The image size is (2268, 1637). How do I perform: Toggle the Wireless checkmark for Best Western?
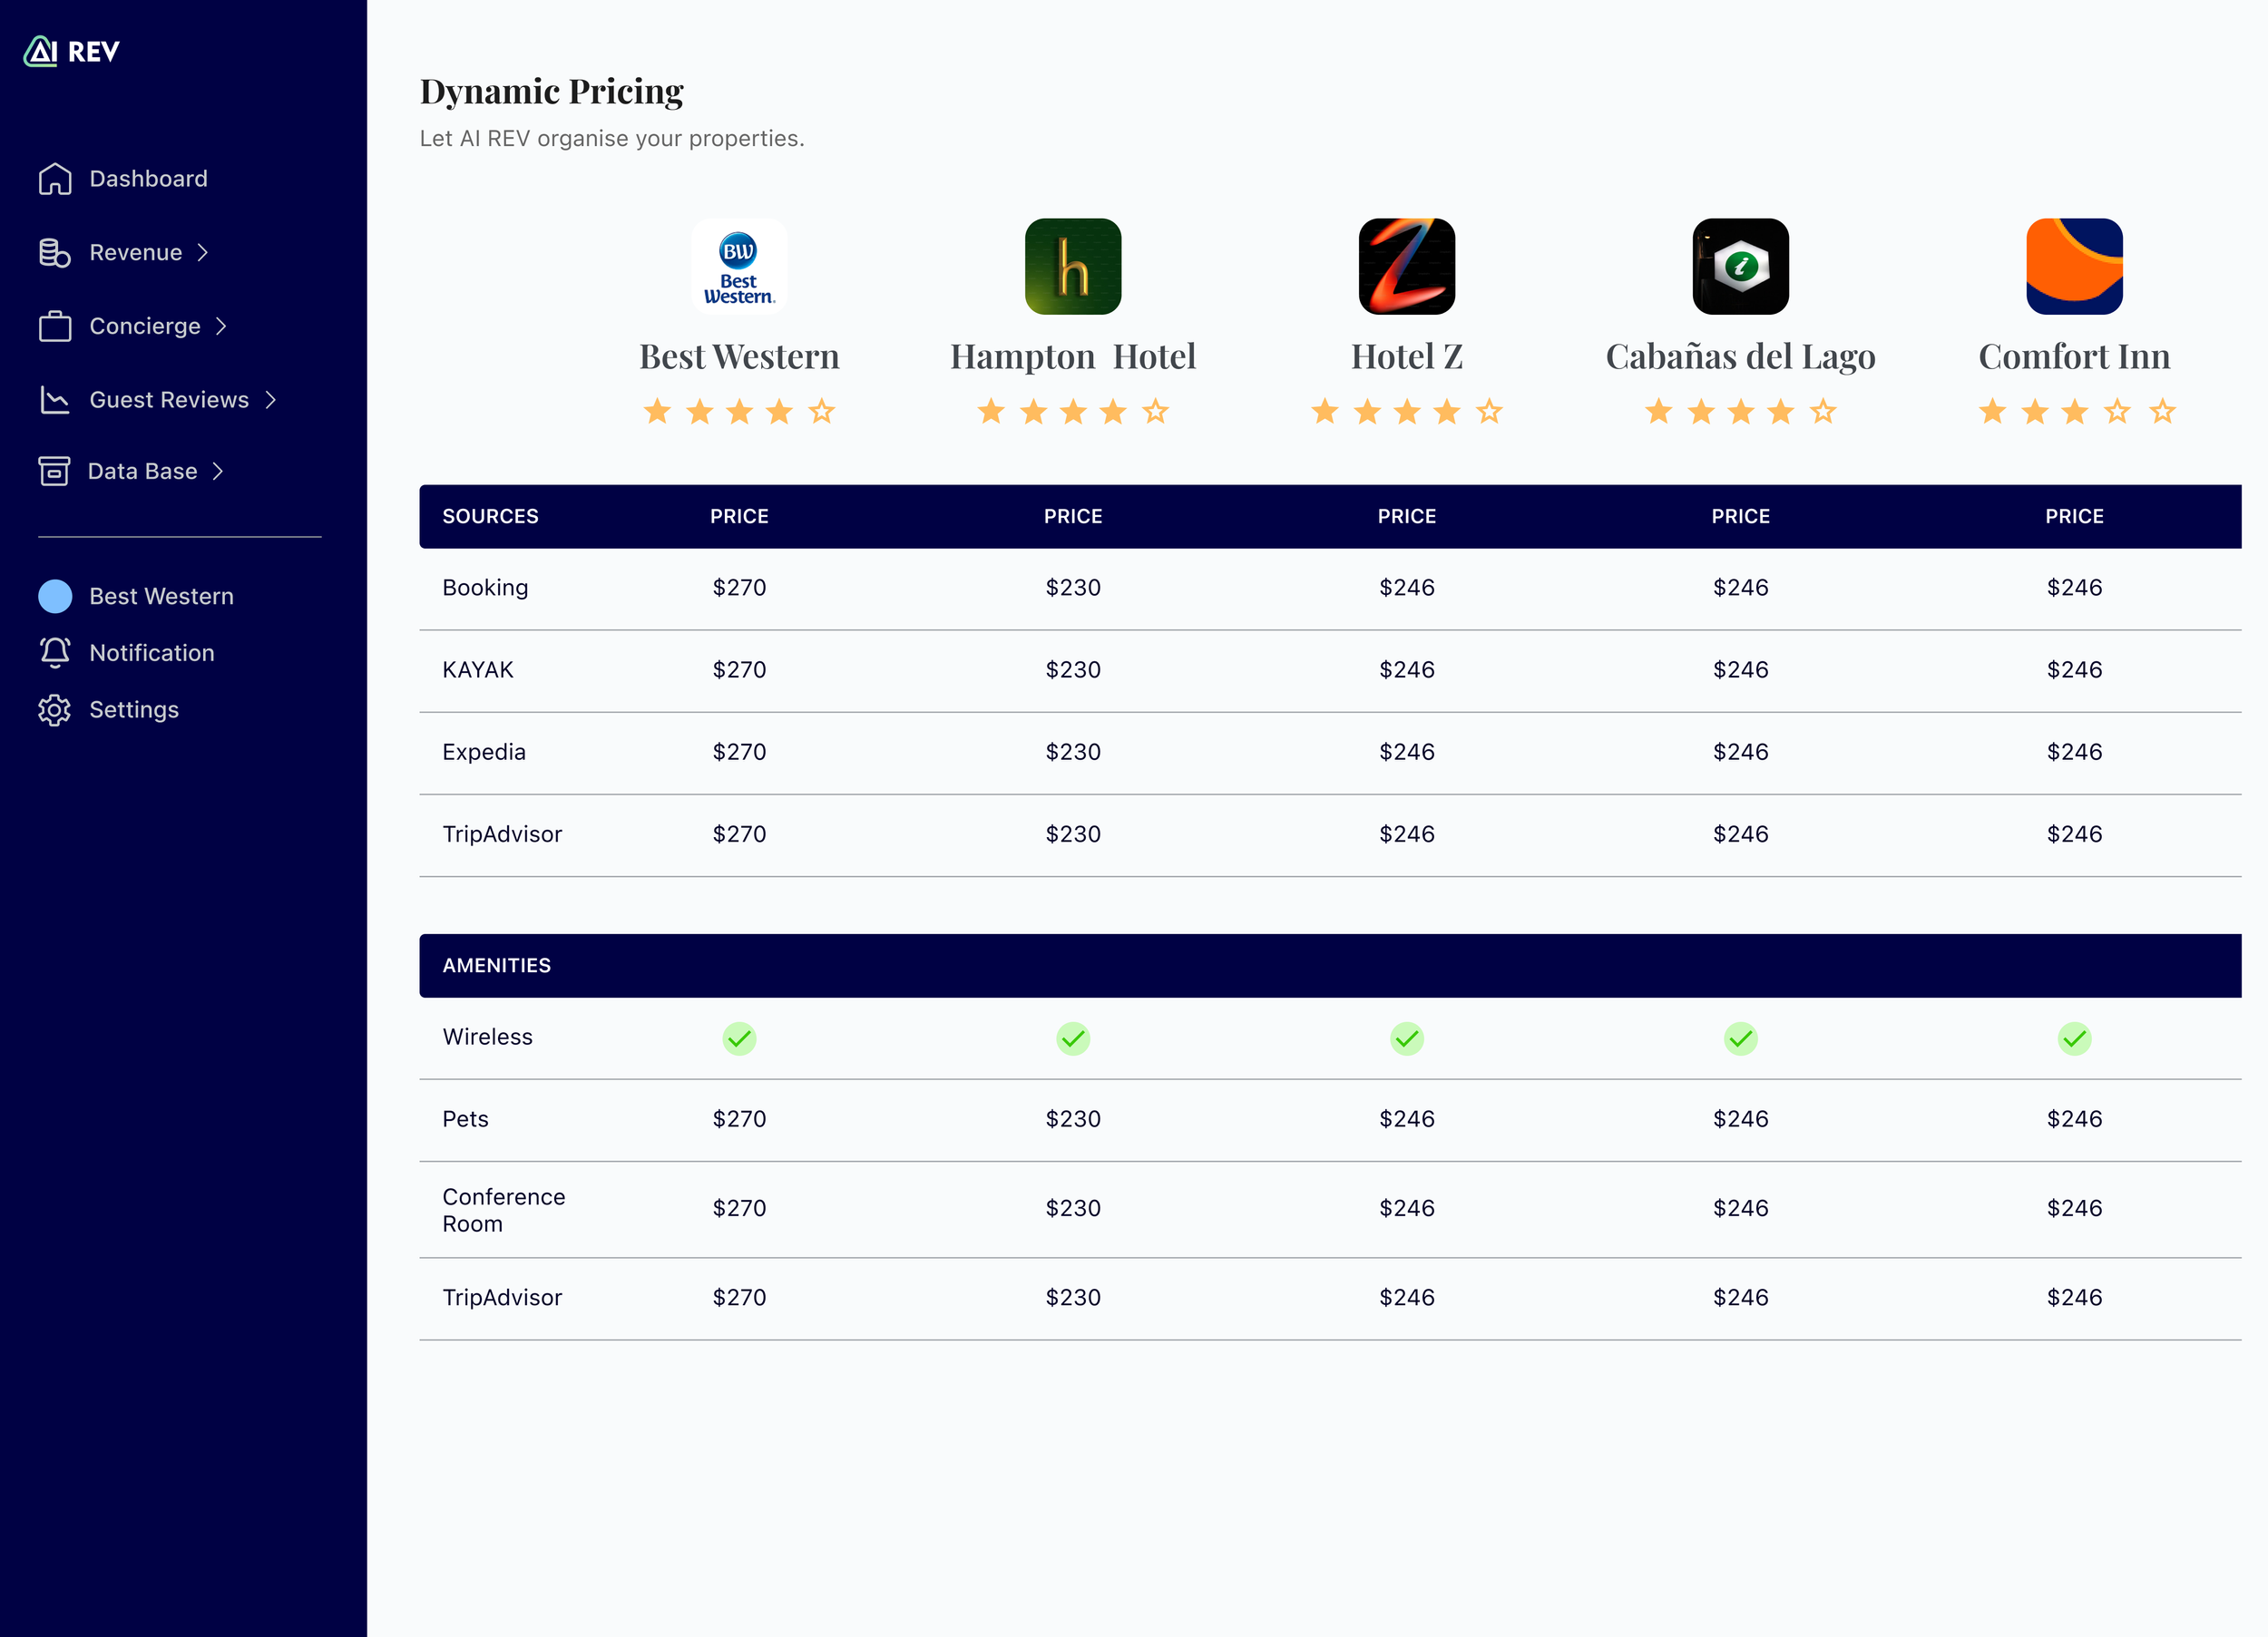[x=739, y=1039]
